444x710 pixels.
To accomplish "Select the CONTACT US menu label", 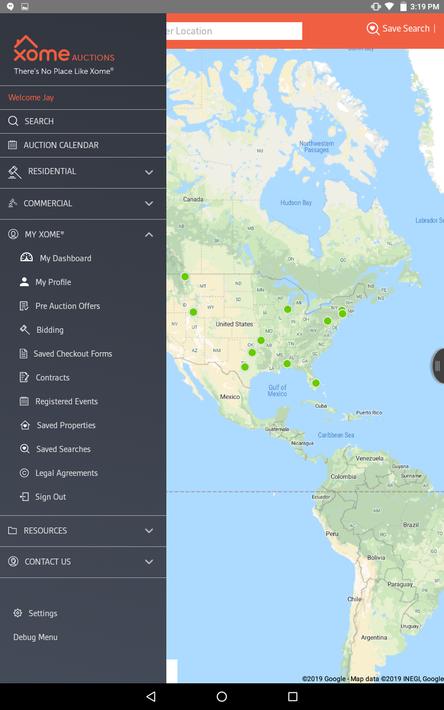I will [x=48, y=561].
